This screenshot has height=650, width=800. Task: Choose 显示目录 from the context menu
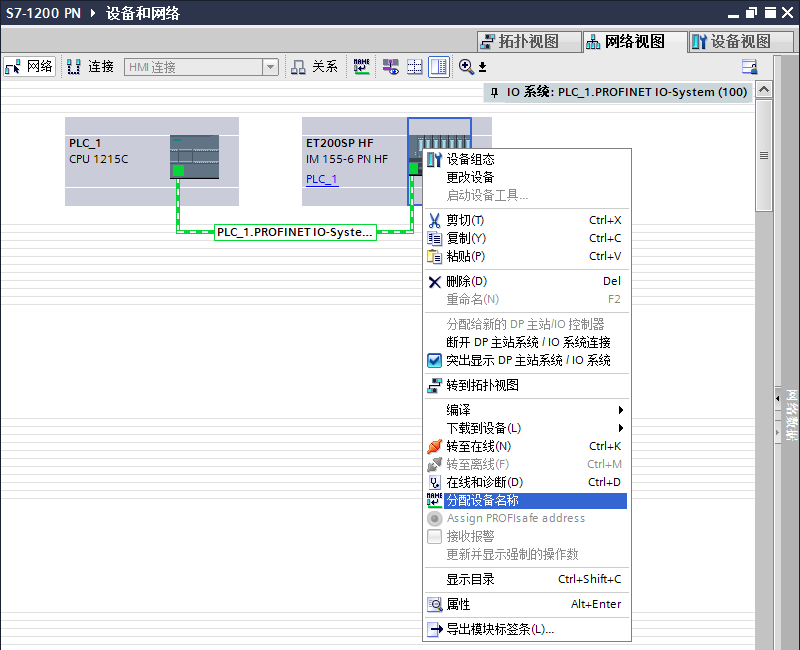527,579
